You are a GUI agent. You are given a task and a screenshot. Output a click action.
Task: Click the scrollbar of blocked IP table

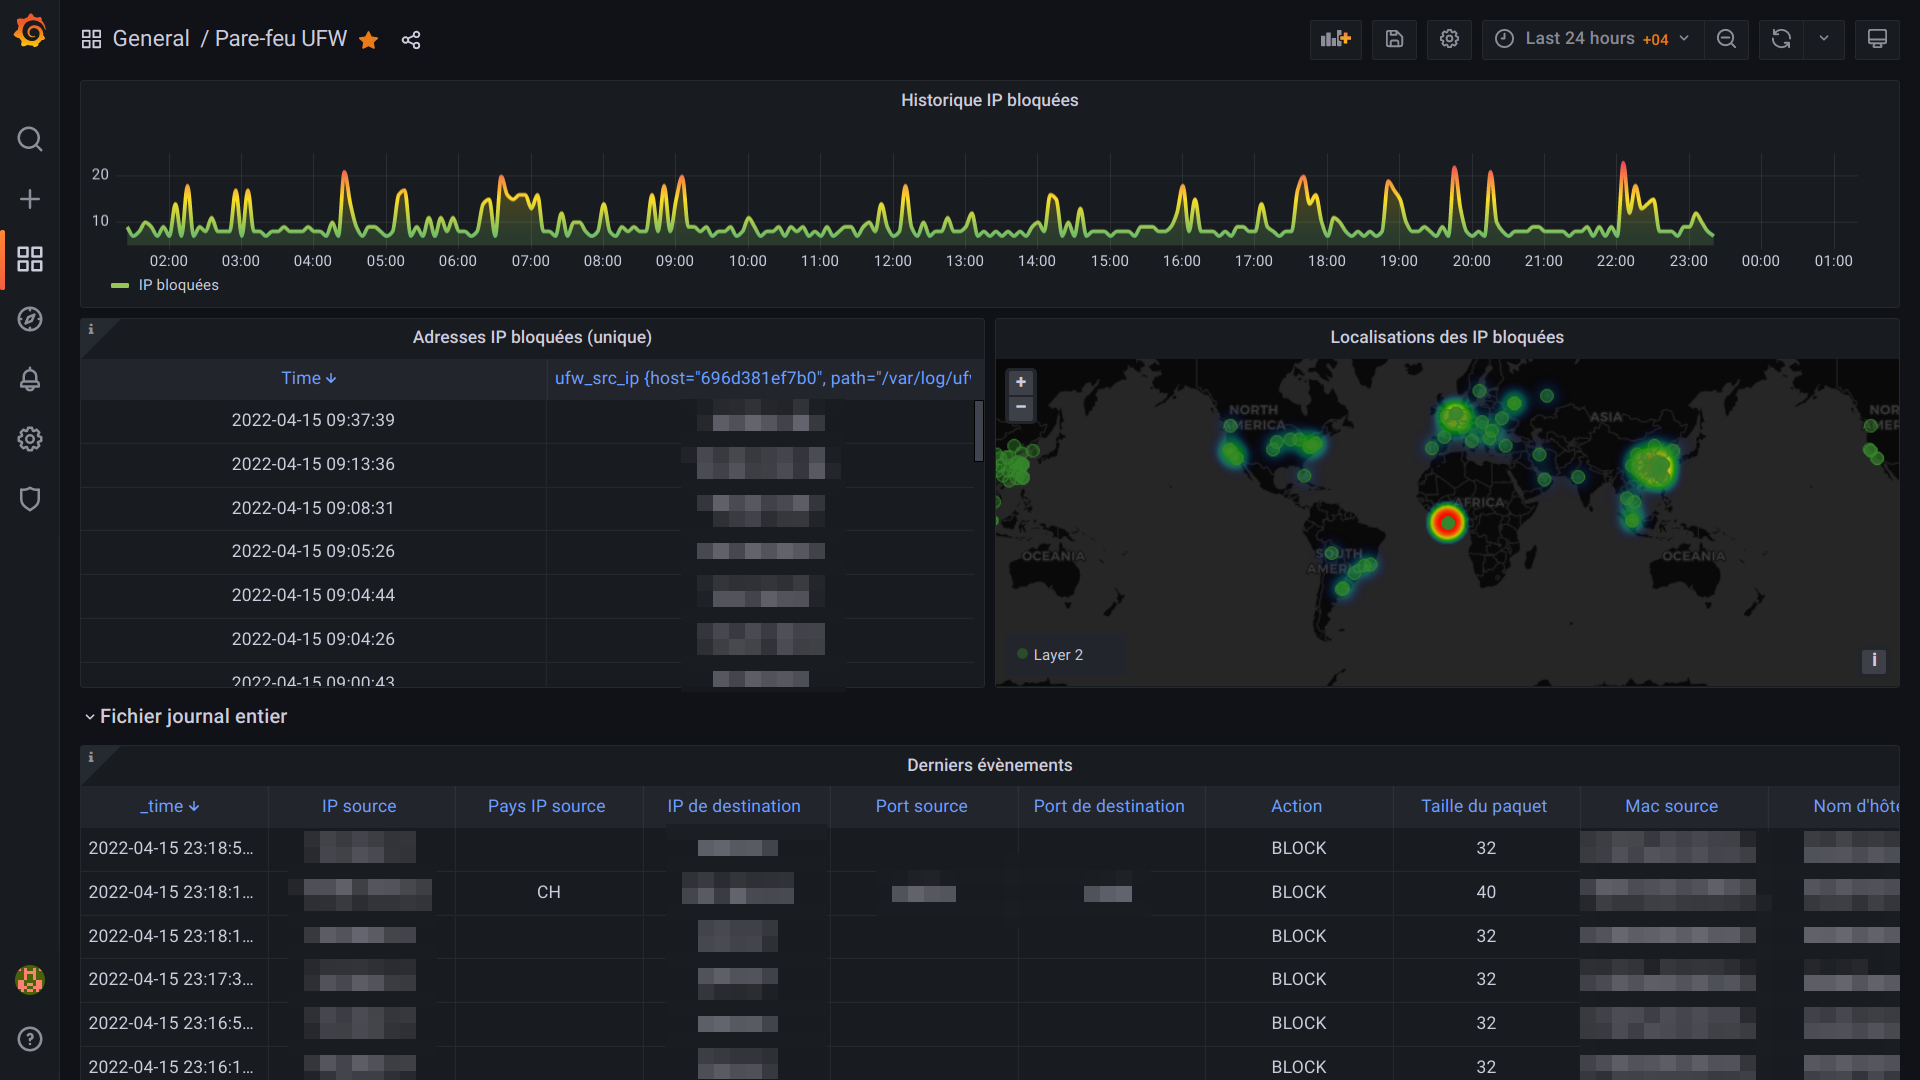(x=979, y=431)
